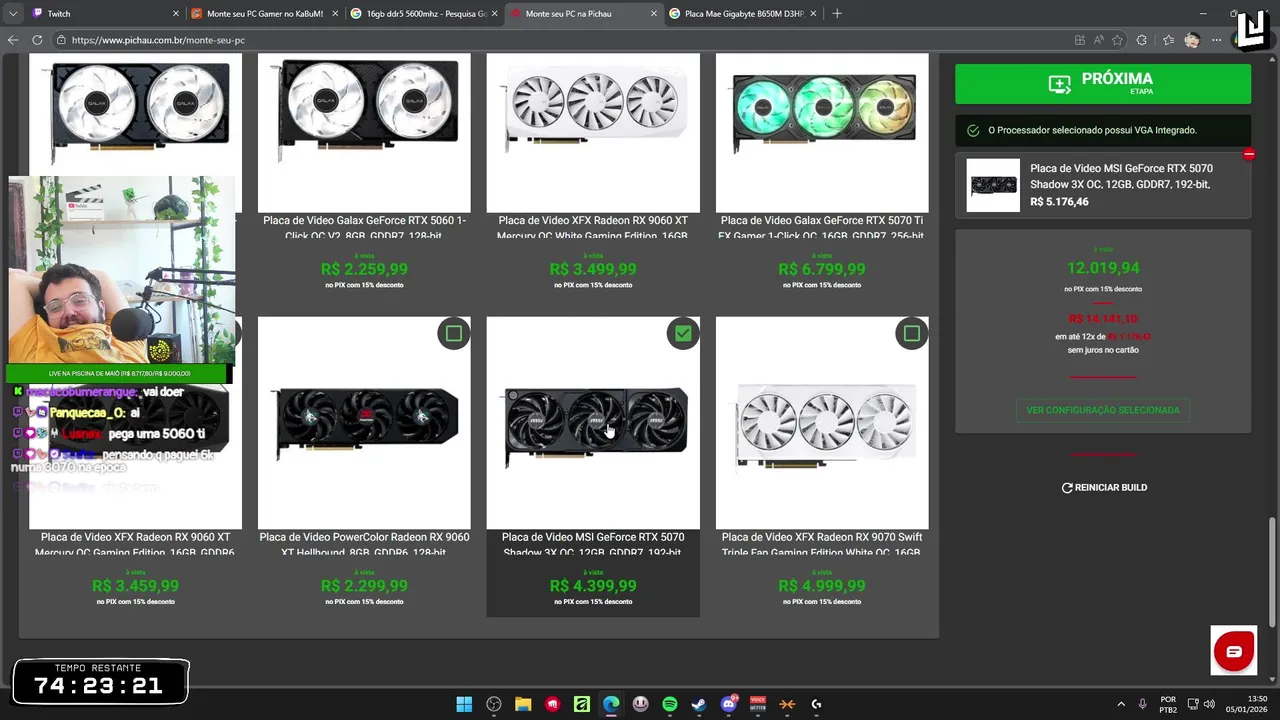Image resolution: width=1280 pixels, height=720 pixels.
Task: Click the 12.019,94 total price
Action: (1103, 268)
